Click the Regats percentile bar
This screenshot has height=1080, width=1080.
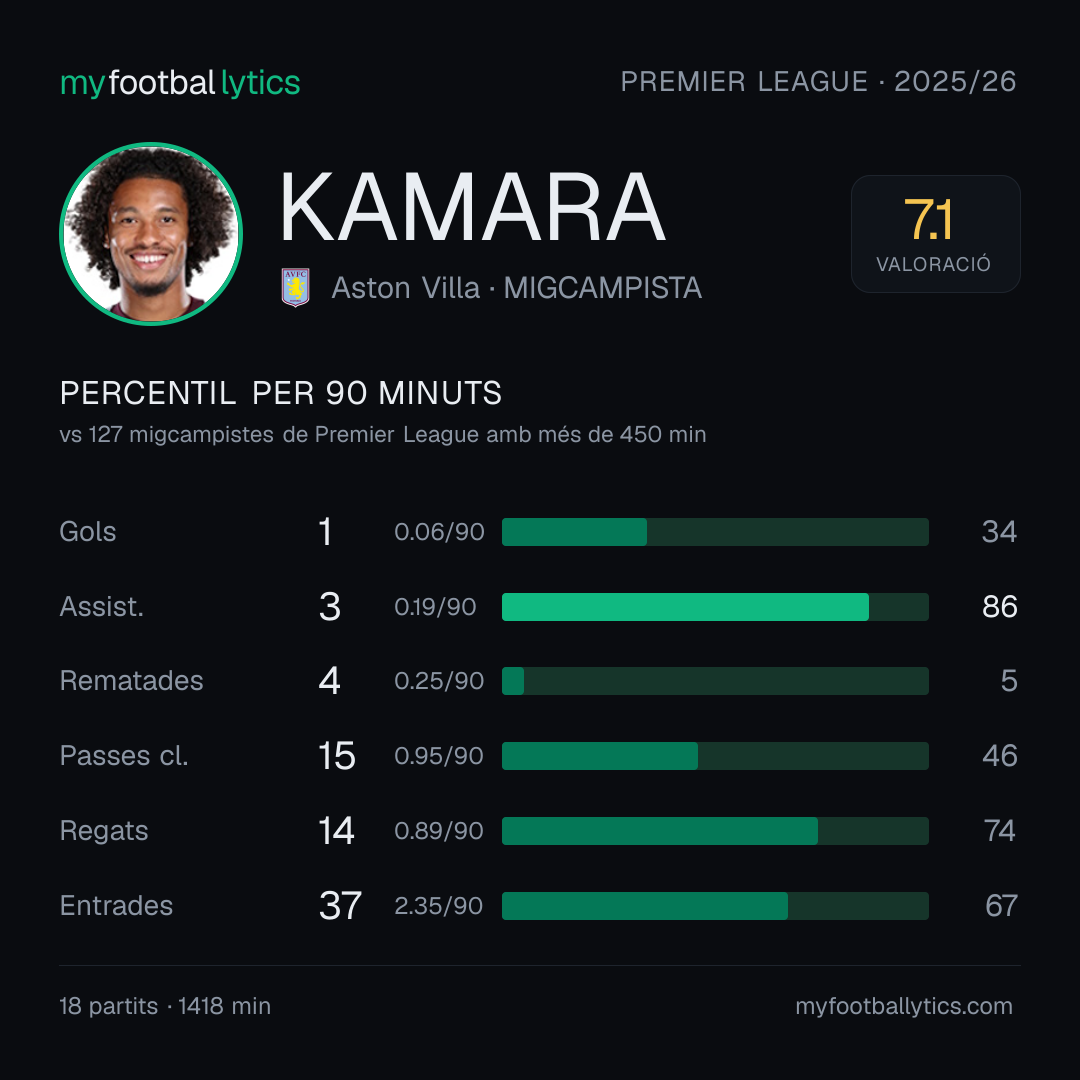pyautogui.click(x=715, y=831)
